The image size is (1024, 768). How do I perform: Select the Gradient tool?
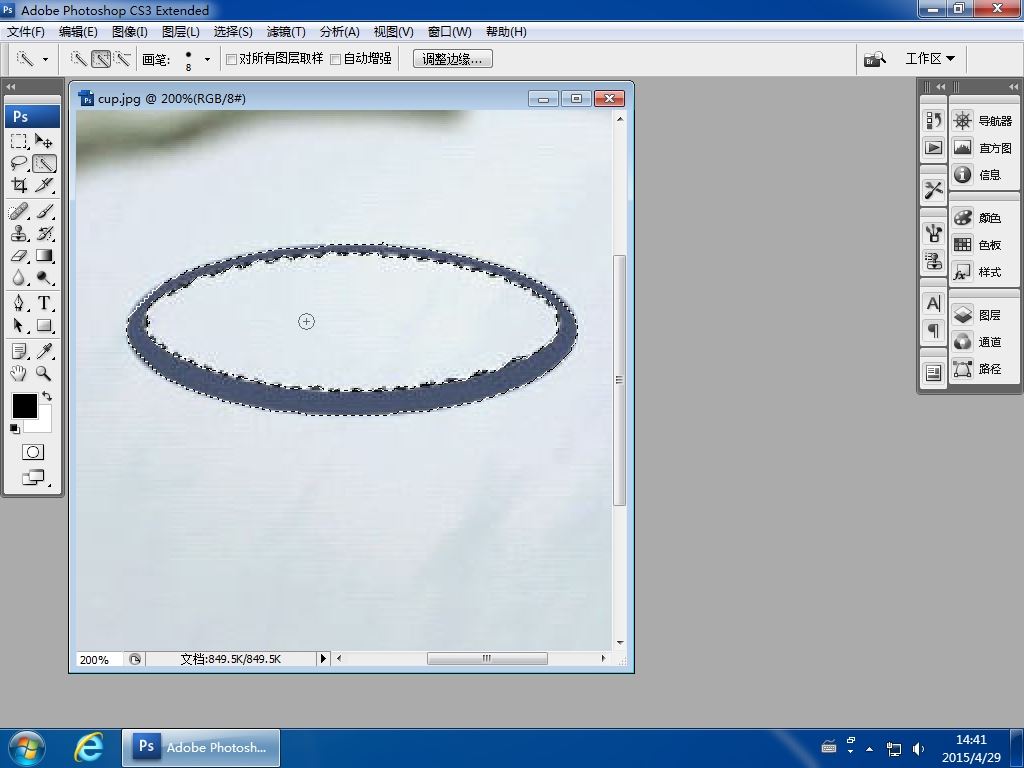click(44, 255)
